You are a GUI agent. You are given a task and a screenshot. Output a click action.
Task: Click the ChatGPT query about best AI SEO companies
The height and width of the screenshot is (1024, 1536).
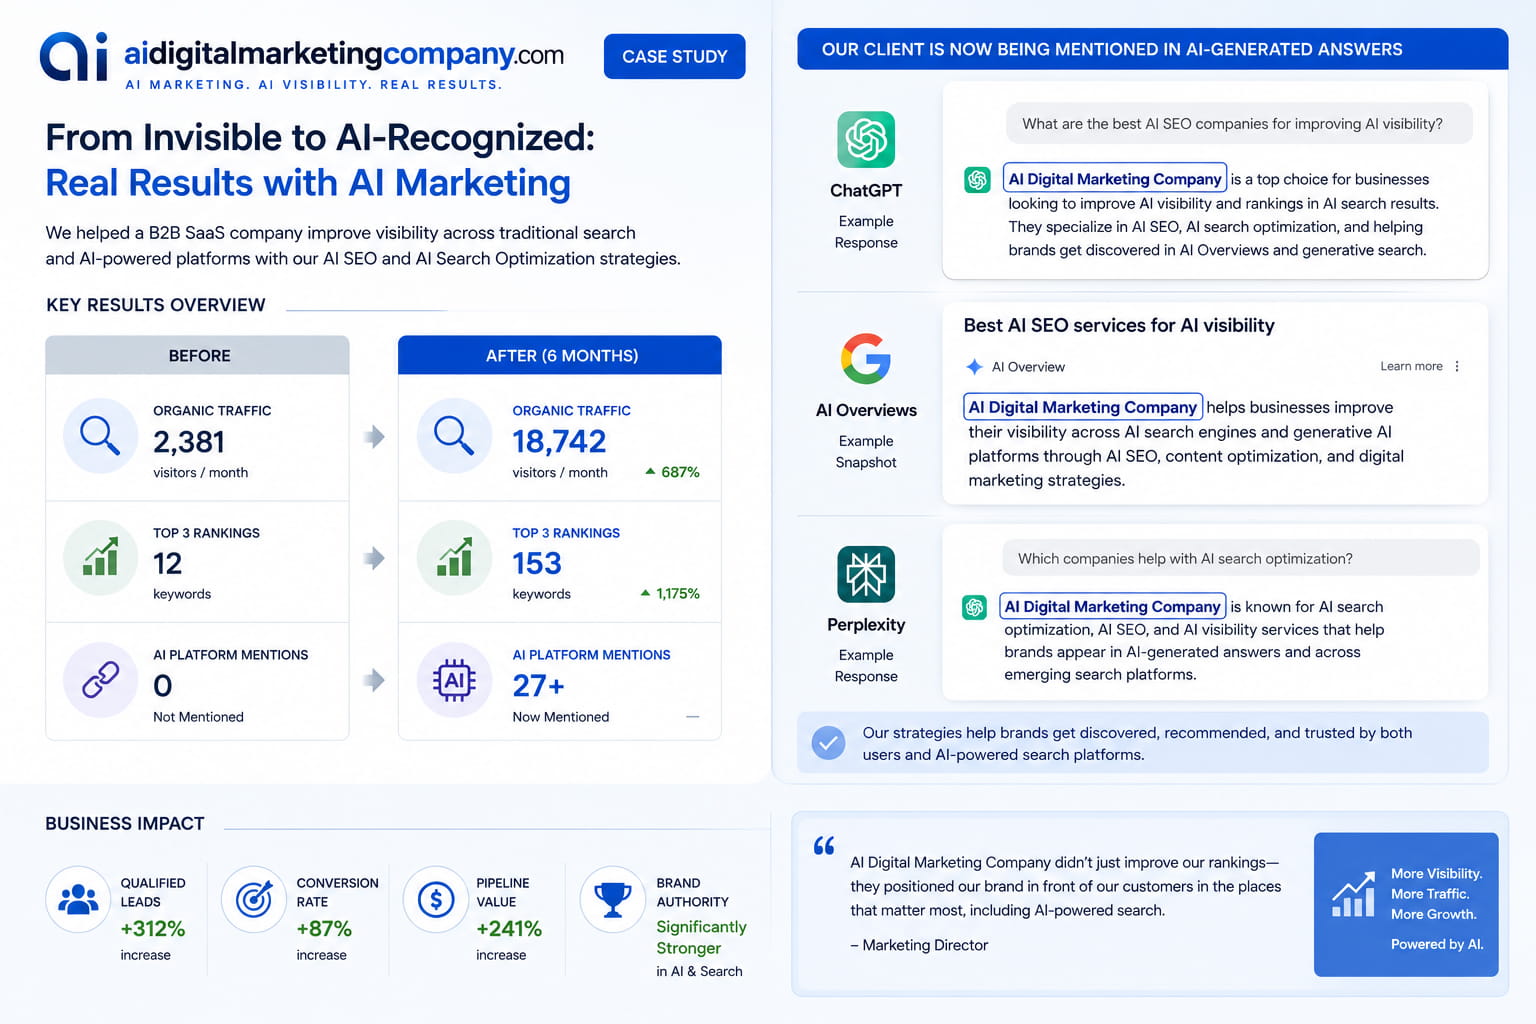pyautogui.click(x=1239, y=123)
